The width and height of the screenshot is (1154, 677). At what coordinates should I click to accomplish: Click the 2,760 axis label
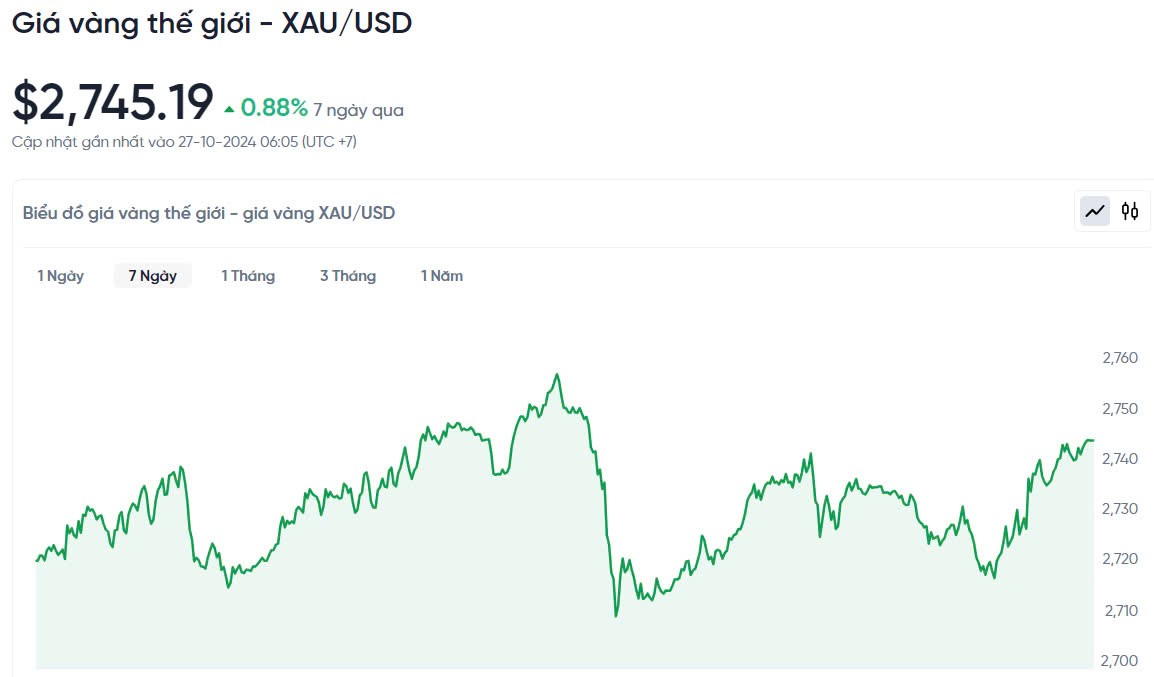click(x=1119, y=358)
